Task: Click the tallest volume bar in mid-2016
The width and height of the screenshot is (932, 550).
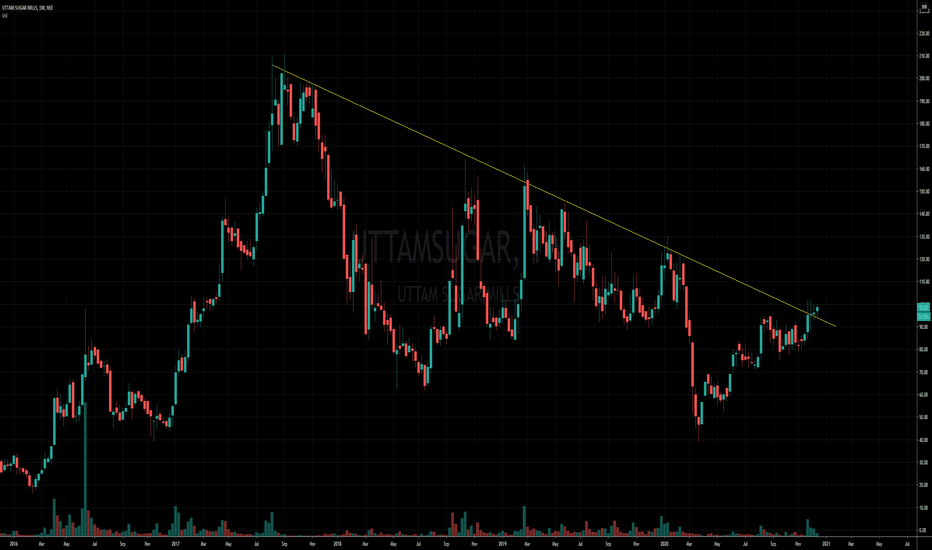Action: (85, 469)
